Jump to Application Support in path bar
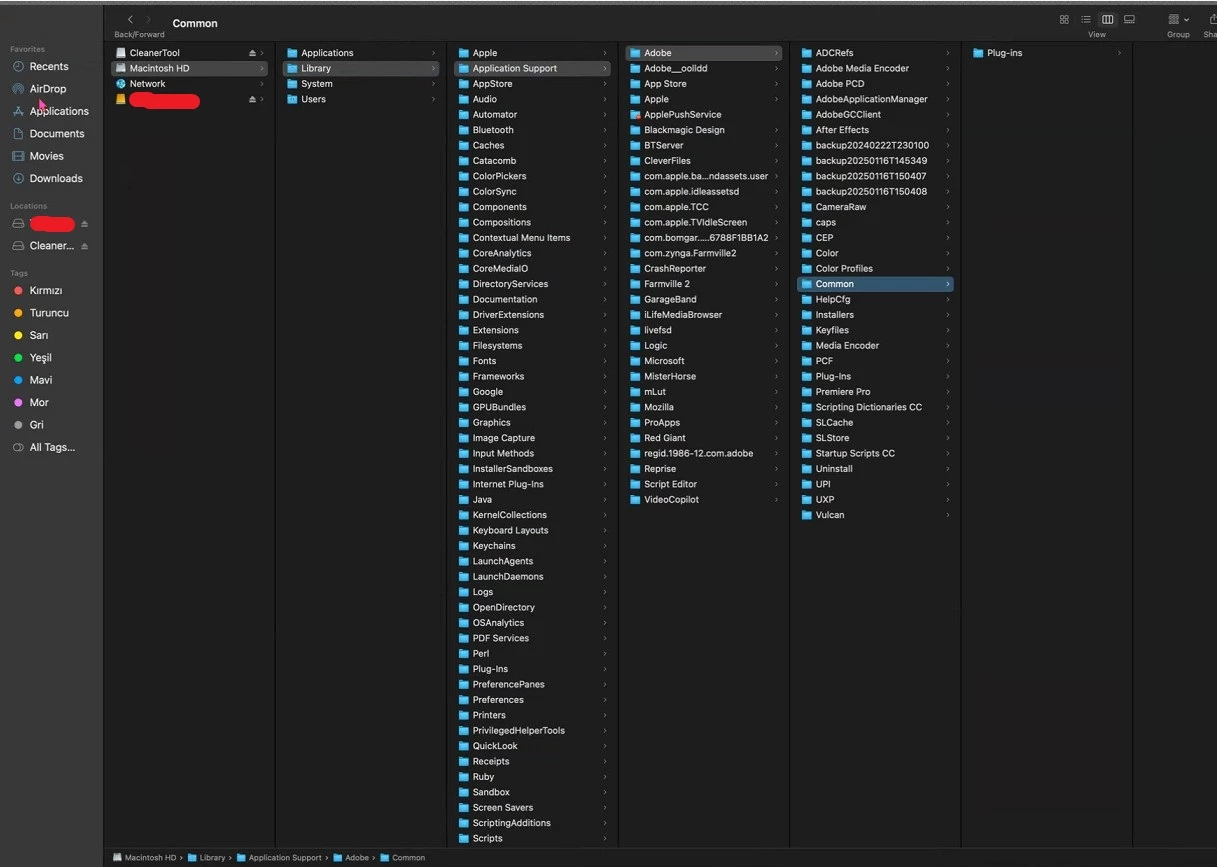1217x867 pixels. point(279,858)
